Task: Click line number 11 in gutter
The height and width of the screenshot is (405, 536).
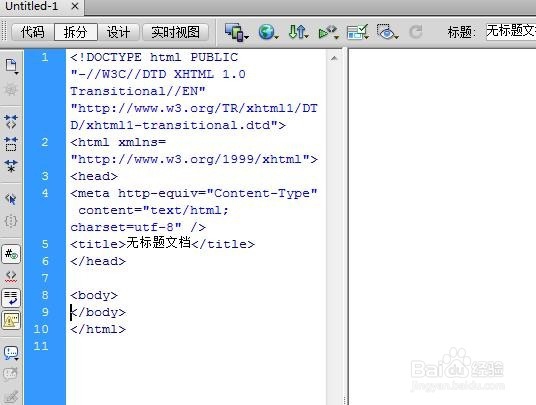Action: click(41, 346)
